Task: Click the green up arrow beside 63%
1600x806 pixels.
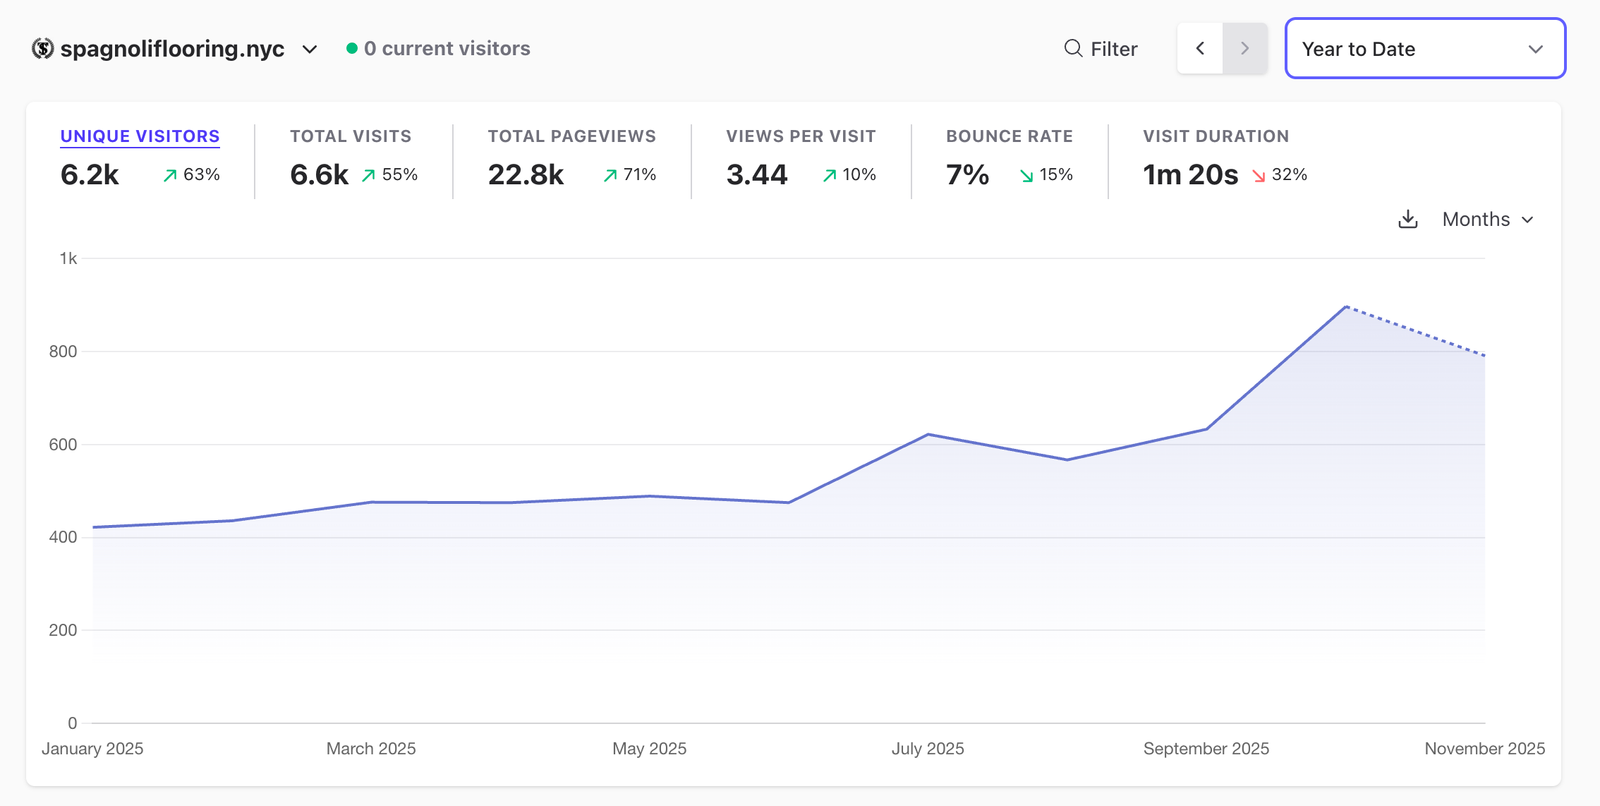Action: click(170, 175)
